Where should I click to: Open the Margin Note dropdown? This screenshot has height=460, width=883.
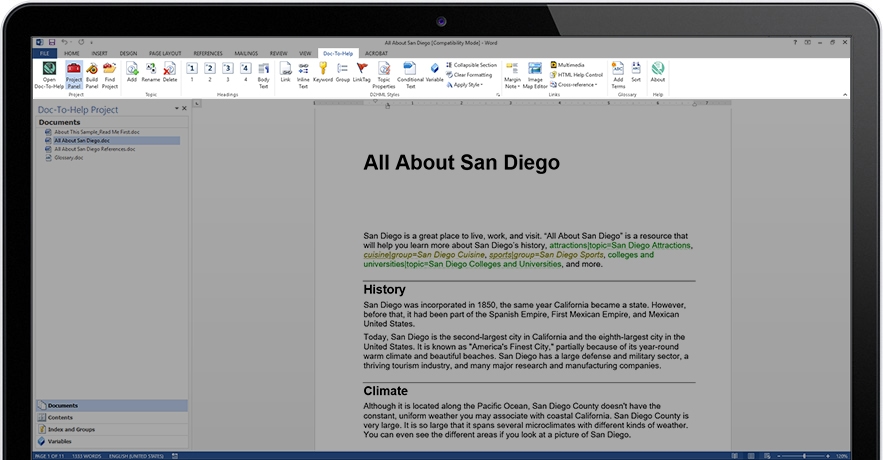coord(512,75)
